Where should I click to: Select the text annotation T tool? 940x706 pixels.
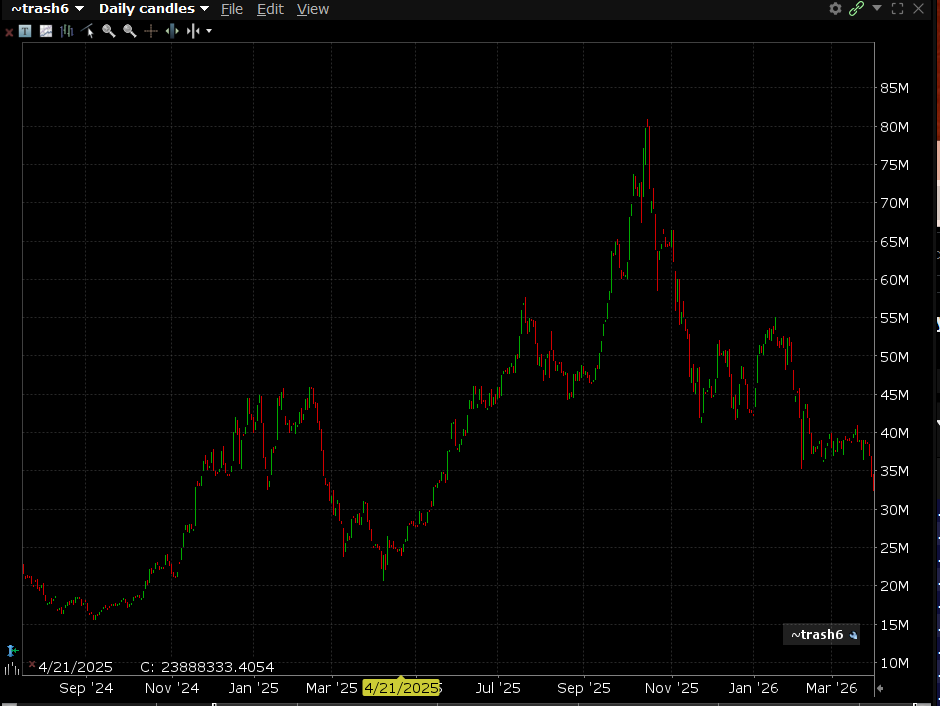pos(25,31)
